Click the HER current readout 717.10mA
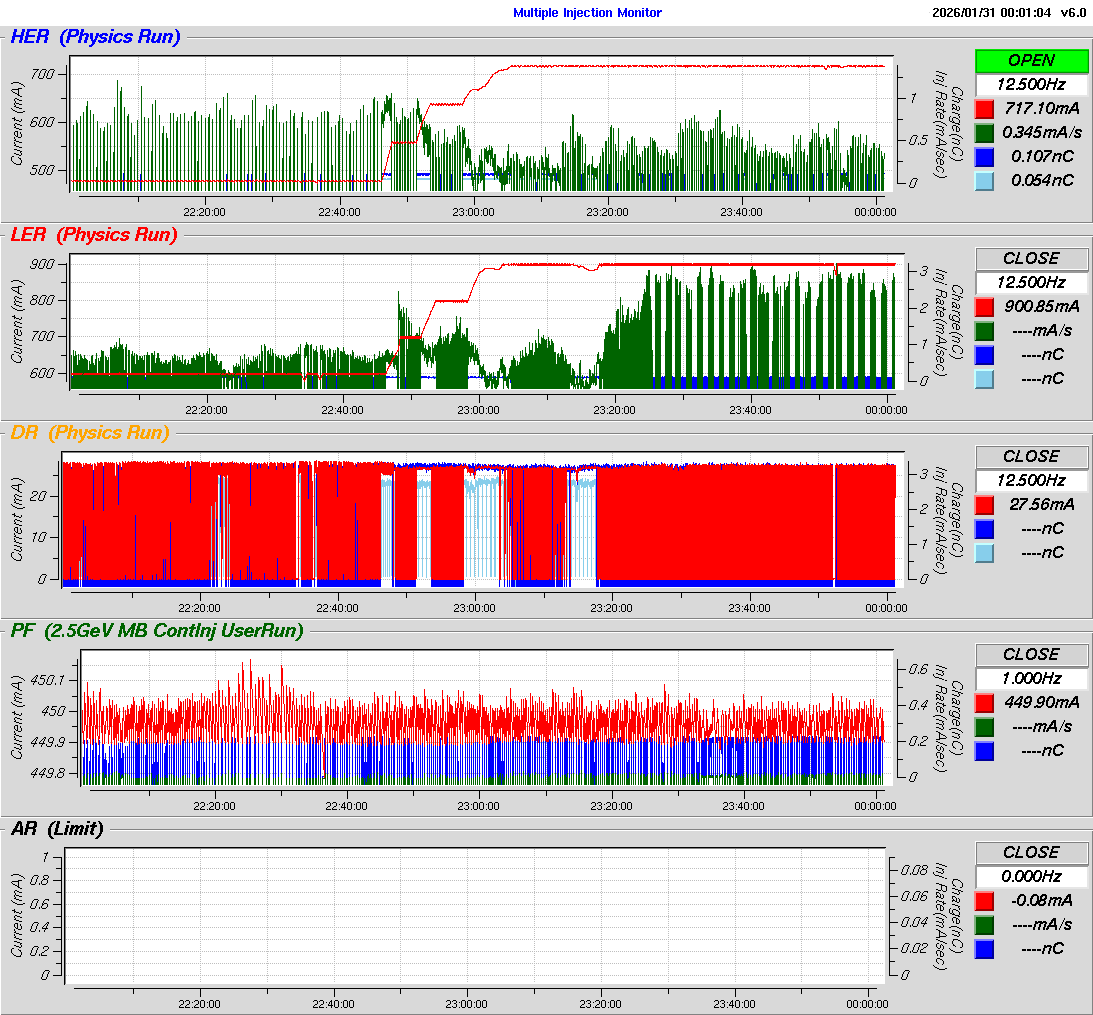1093x1015 pixels. coord(1044,109)
